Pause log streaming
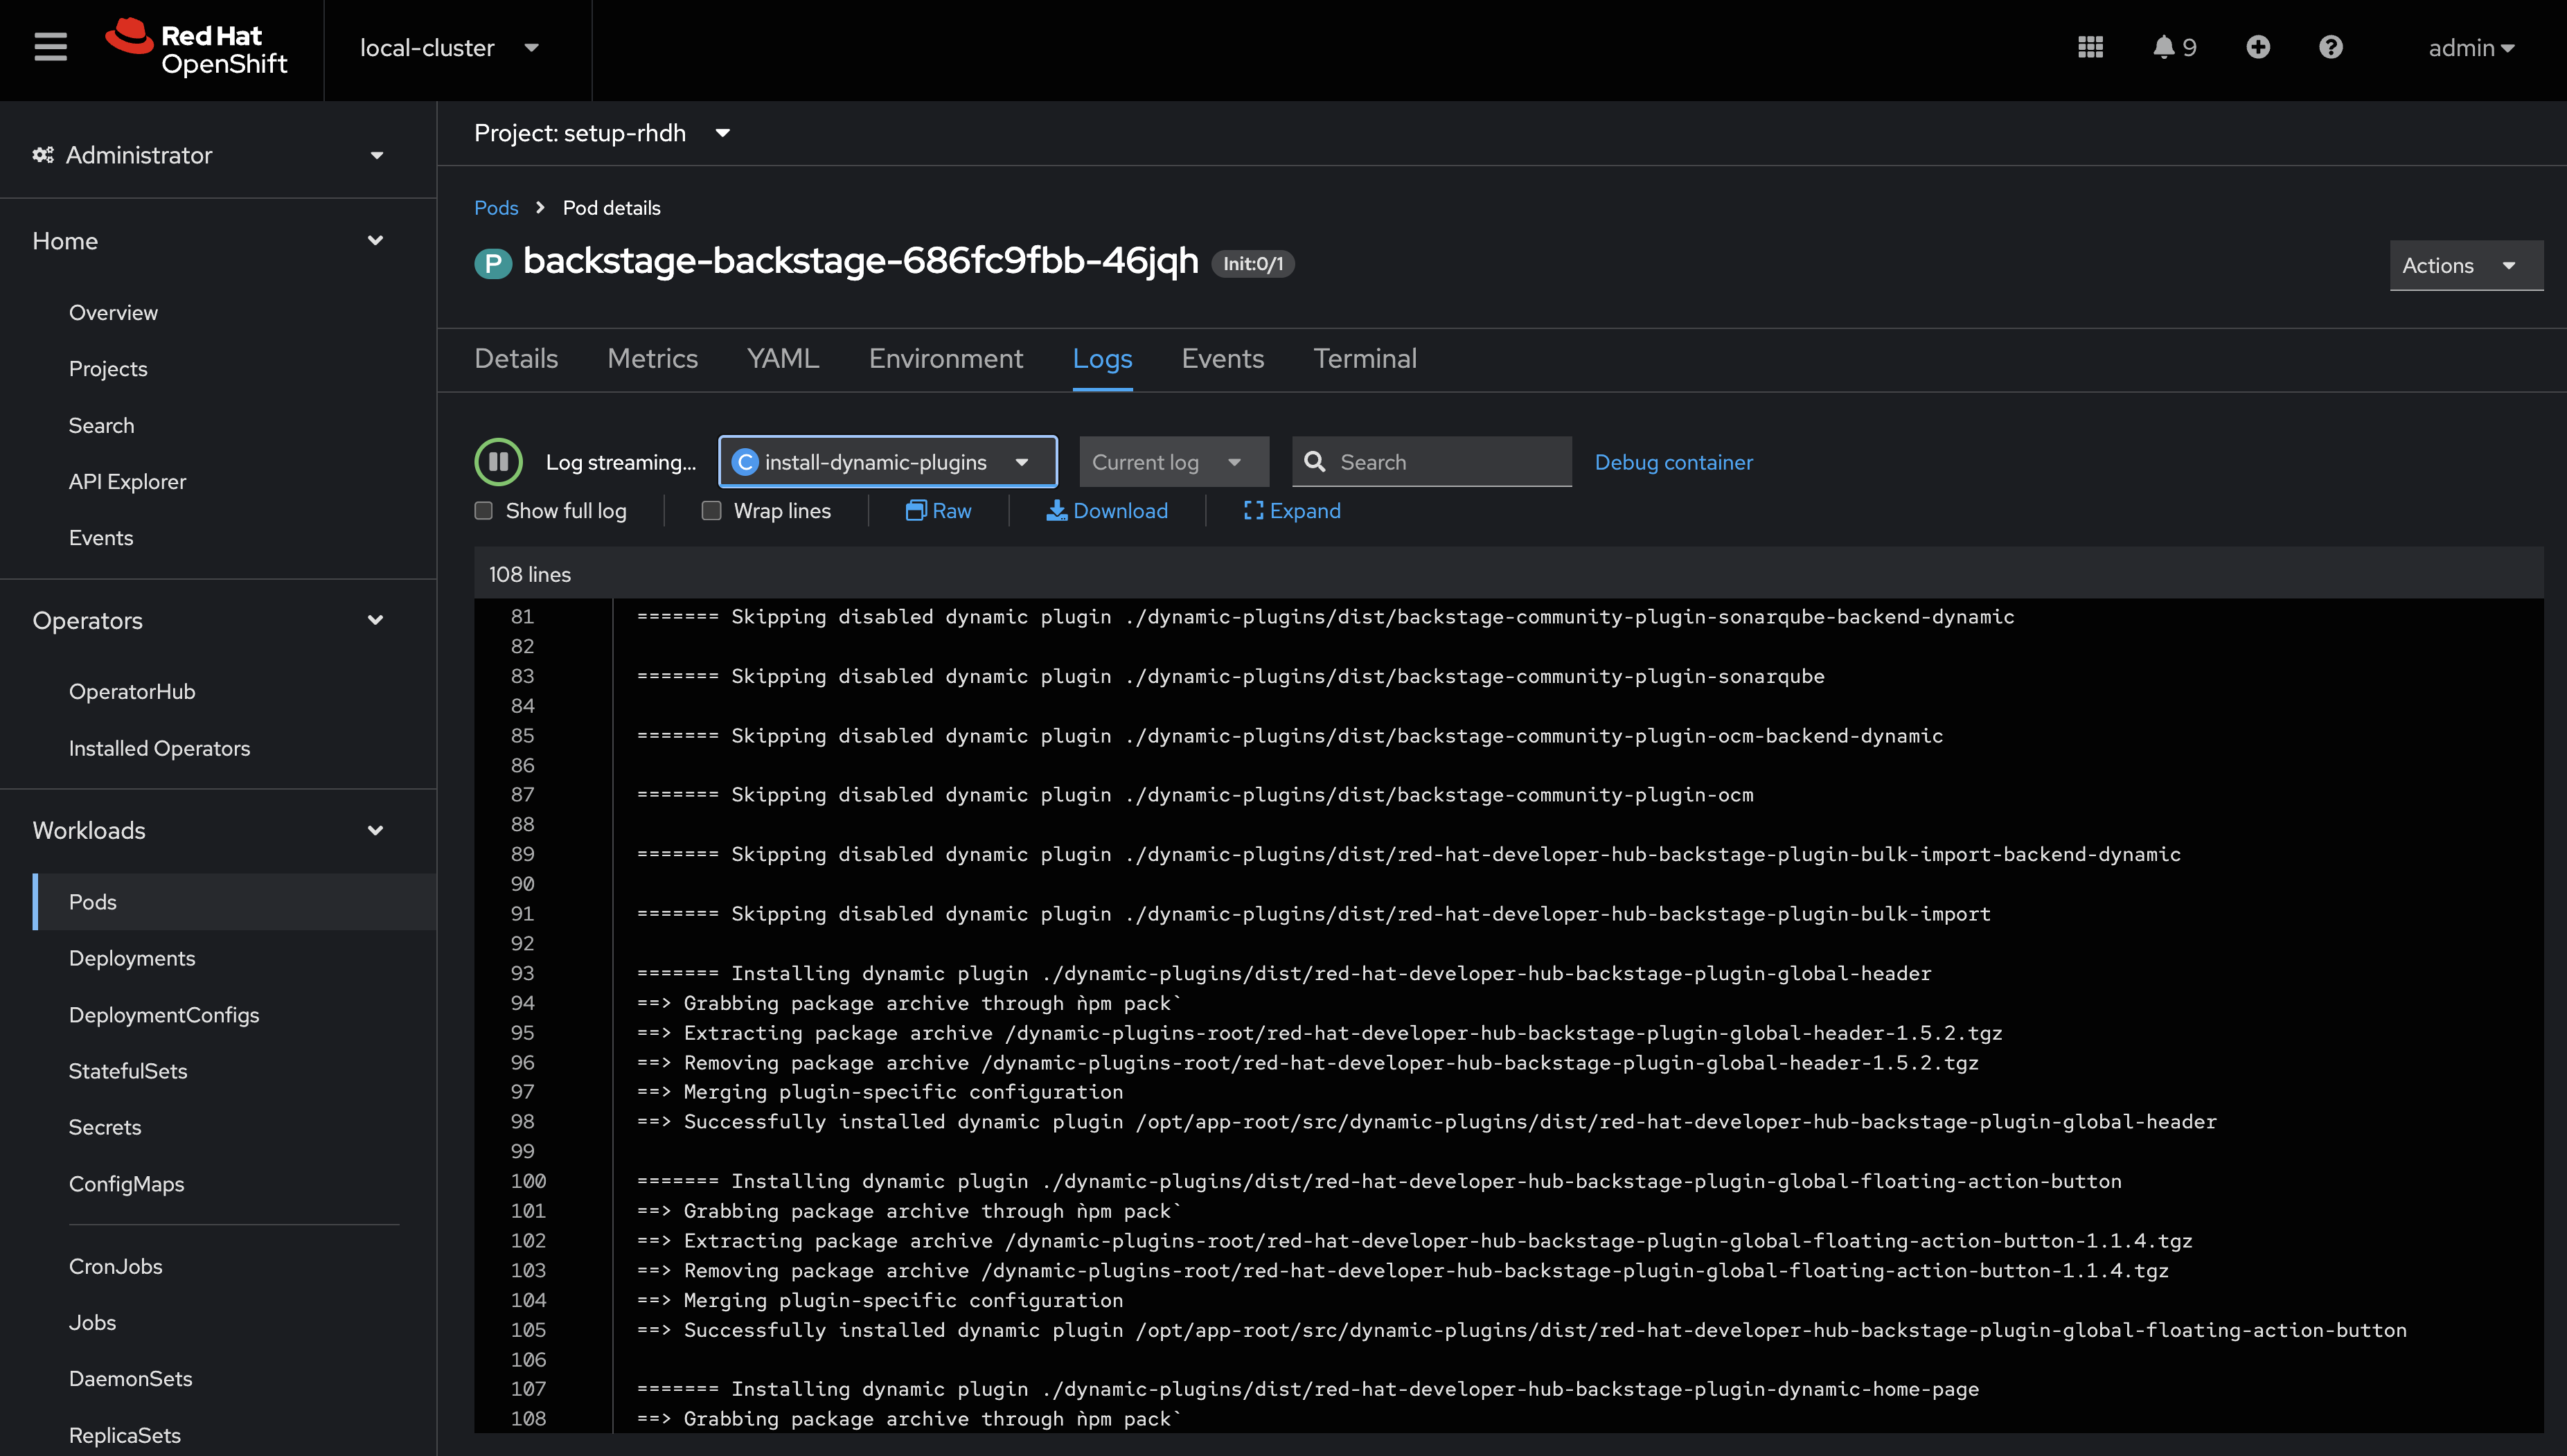Screen dimensions: 2567x1456 point(498,461)
